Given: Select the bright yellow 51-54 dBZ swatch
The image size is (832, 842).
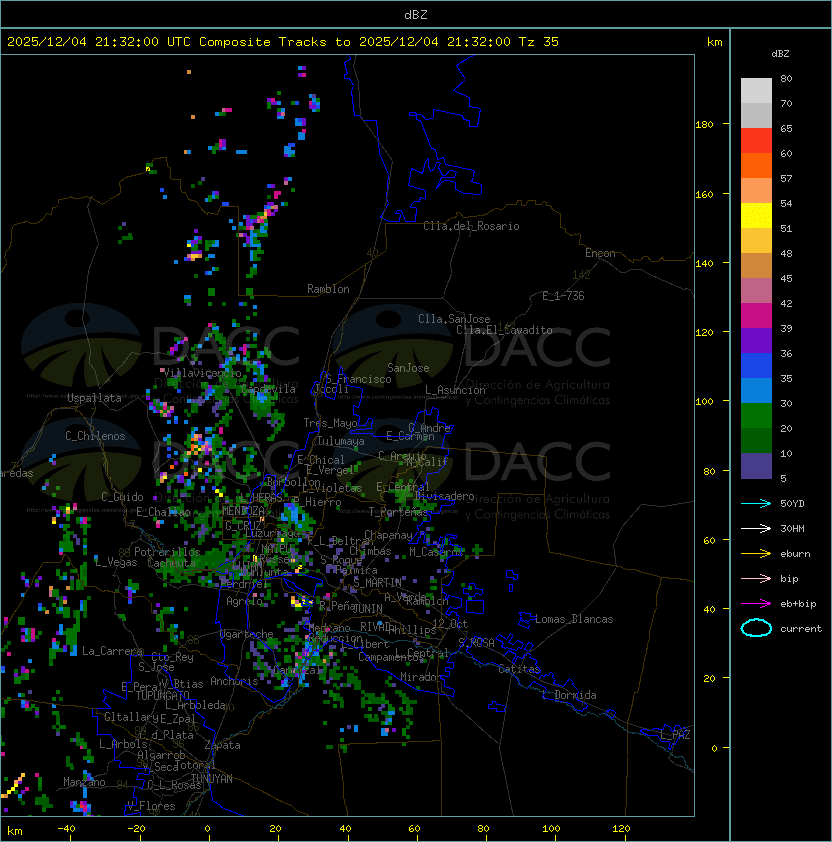Looking at the screenshot, I should [x=756, y=216].
